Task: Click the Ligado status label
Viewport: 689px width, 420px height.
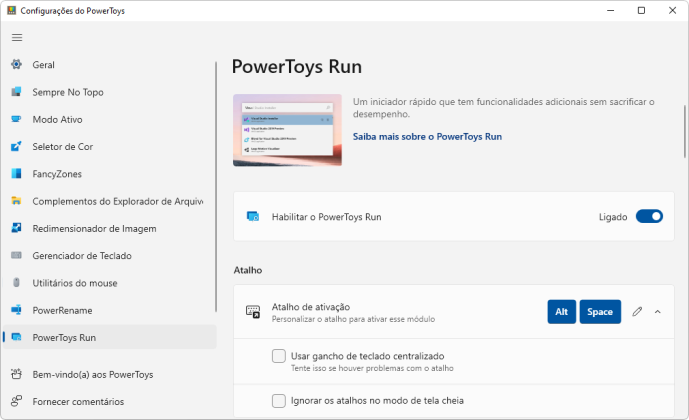Action: pyautogui.click(x=613, y=217)
